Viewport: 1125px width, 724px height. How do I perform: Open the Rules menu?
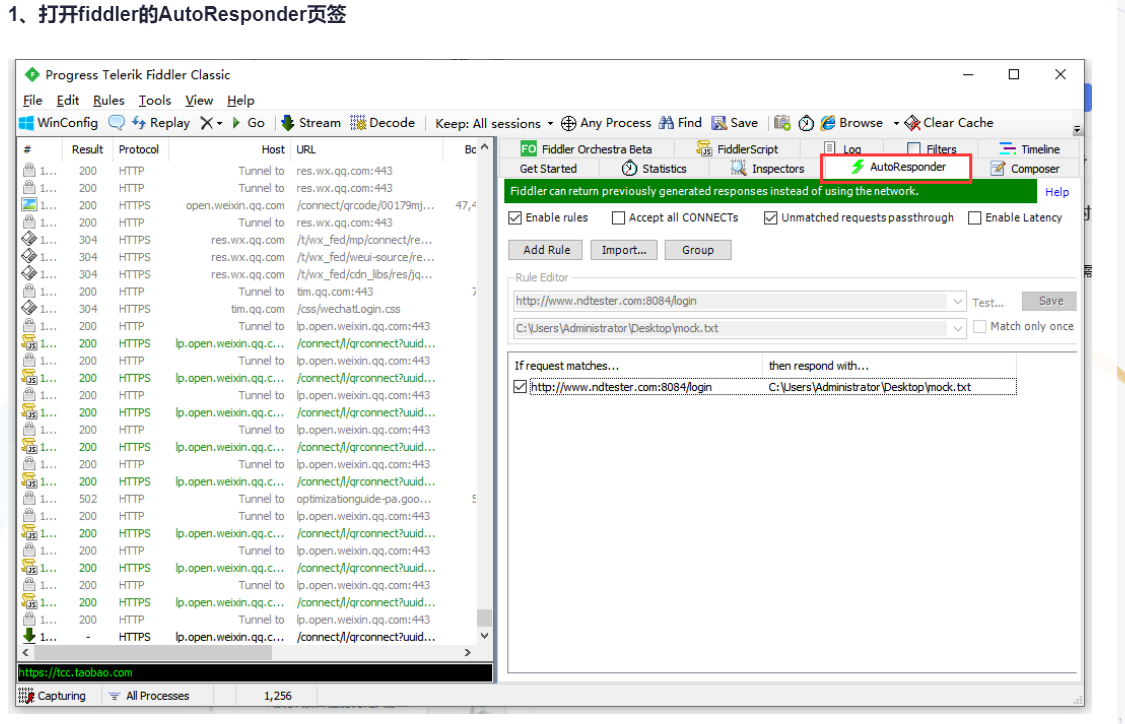coord(108,100)
